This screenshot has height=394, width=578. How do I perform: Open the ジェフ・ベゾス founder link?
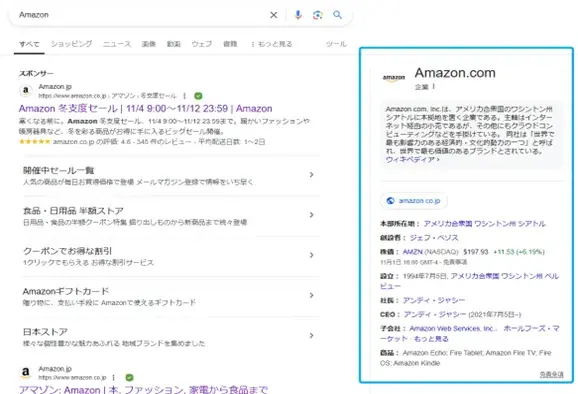pos(434,238)
